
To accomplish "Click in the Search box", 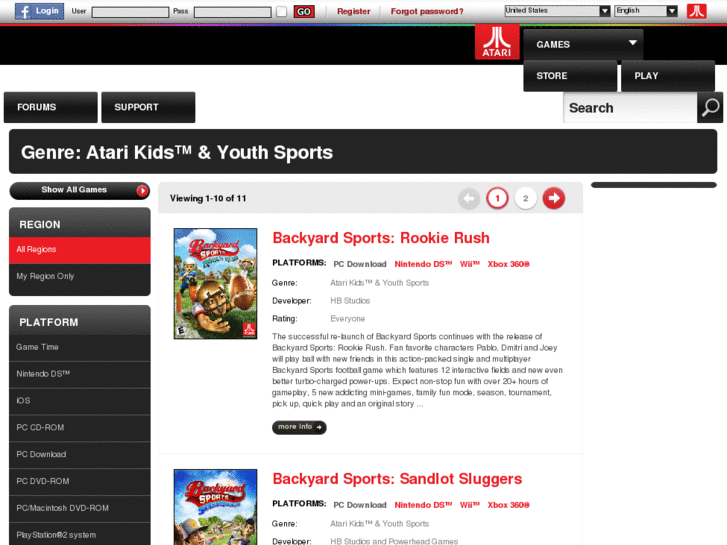I will [x=631, y=108].
